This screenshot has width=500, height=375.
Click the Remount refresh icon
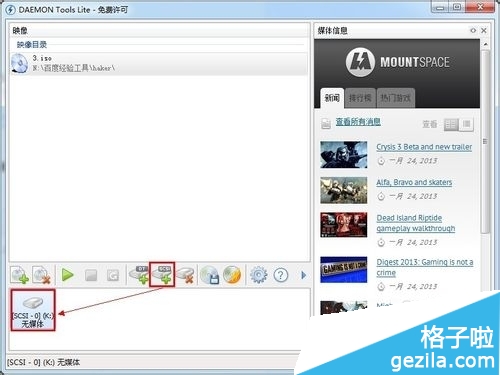click(113, 275)
